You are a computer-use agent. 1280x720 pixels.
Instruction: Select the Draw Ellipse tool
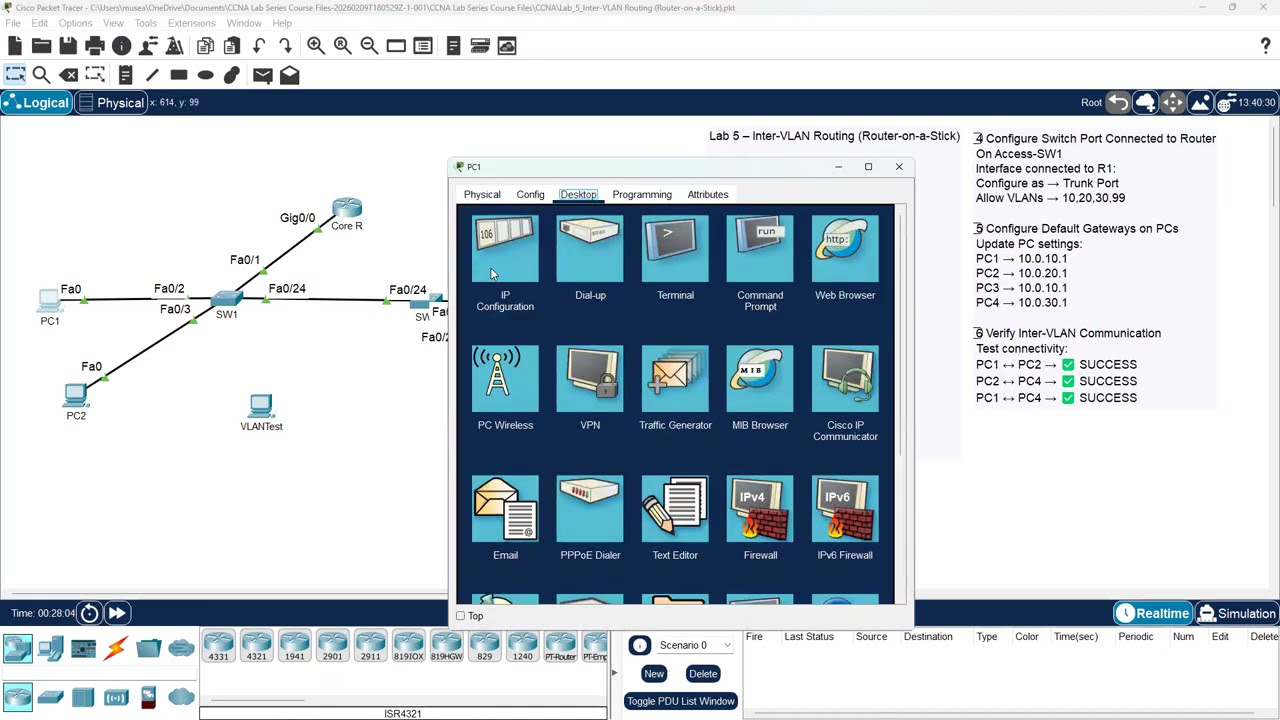click(x=205, y=75)
